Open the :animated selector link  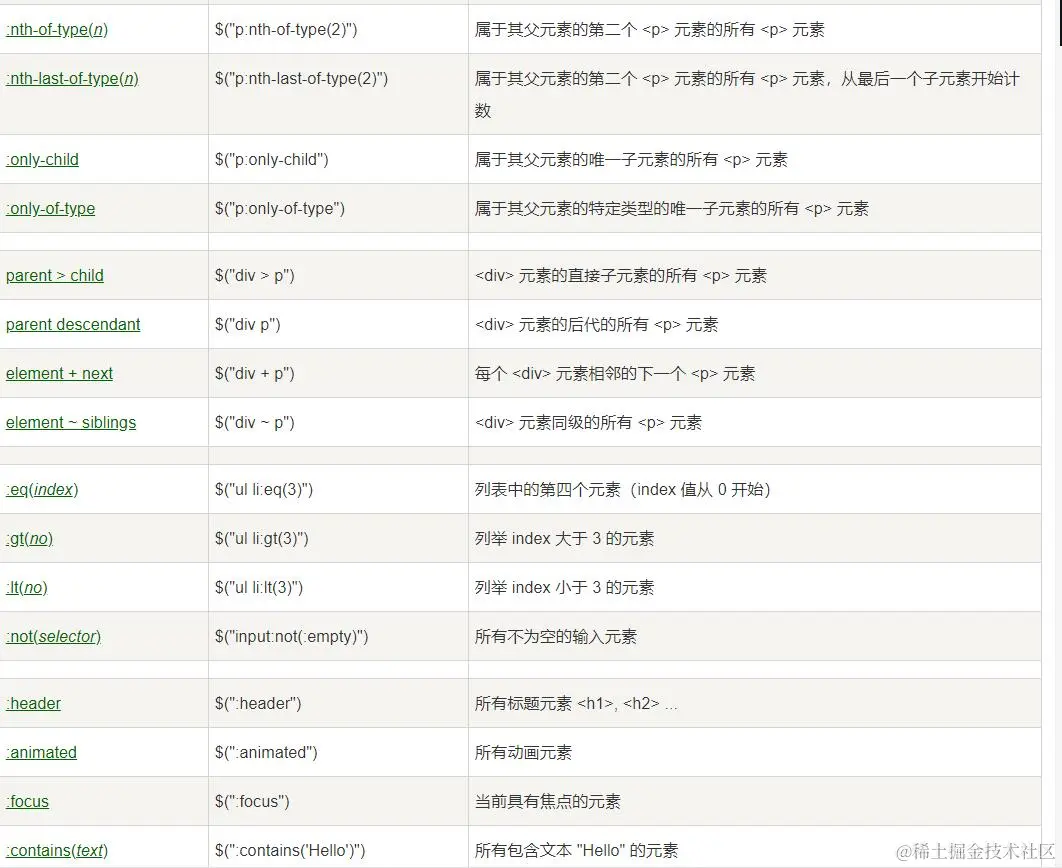[x=41, y=752]
